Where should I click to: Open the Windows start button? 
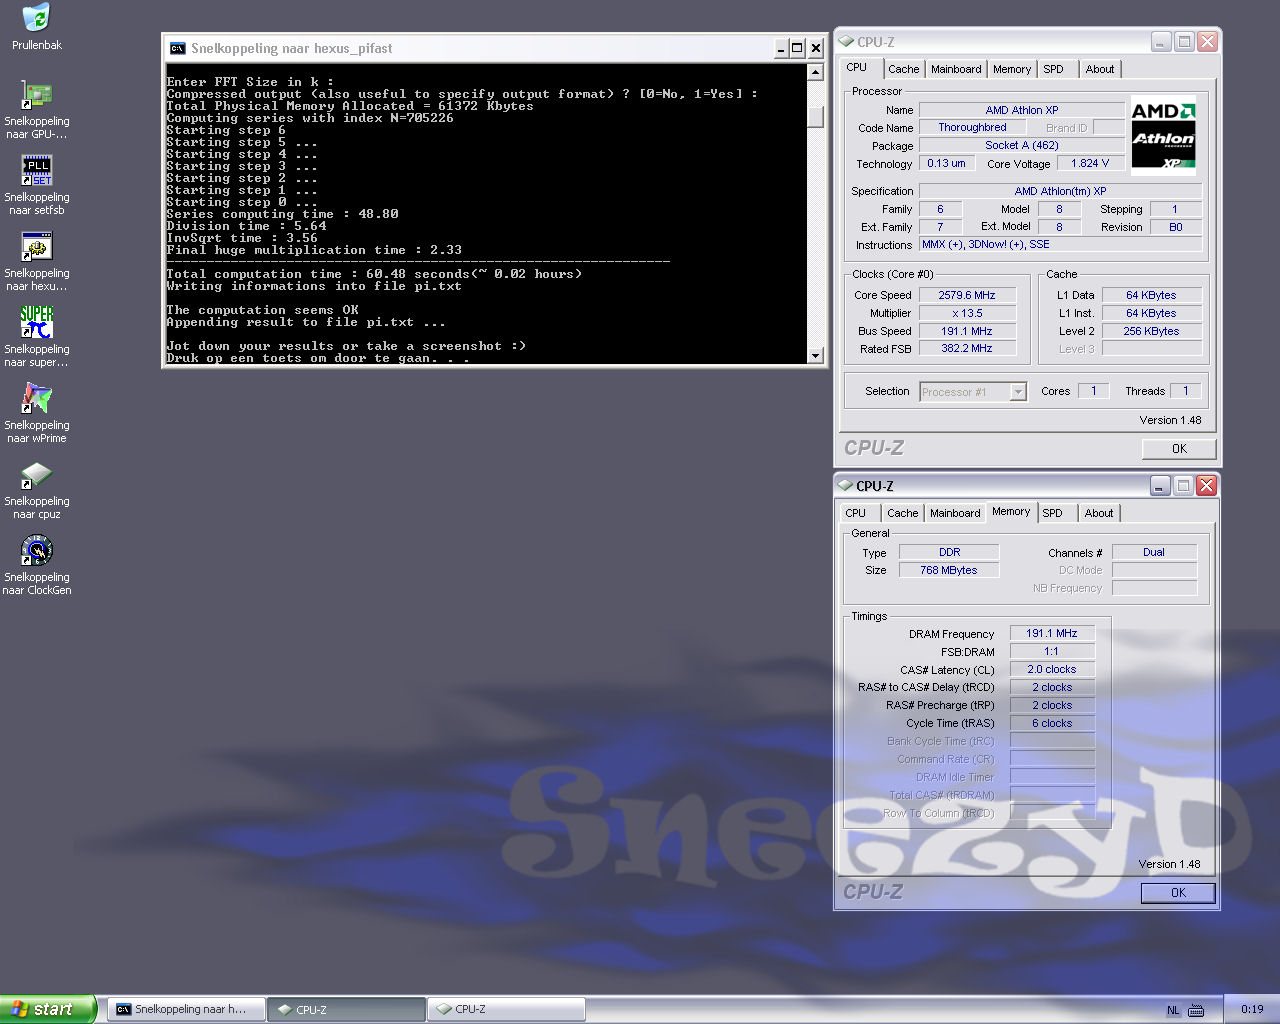pyautogui.click(x=48, y=1009)
